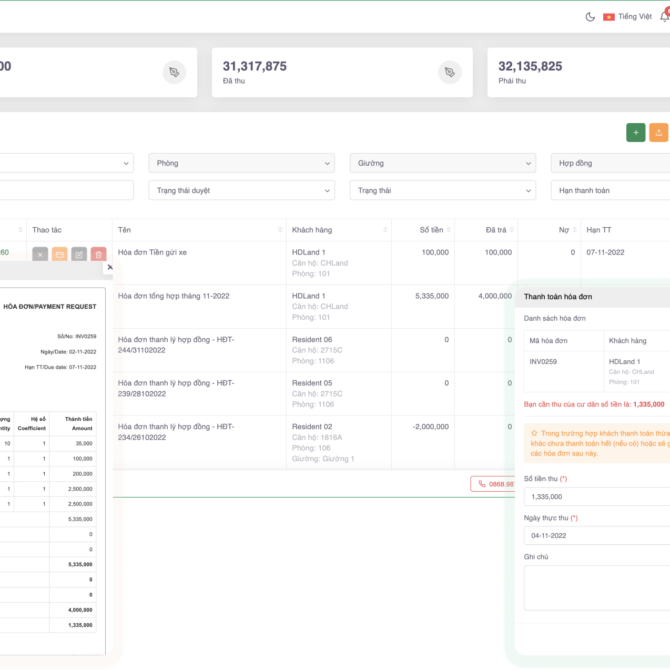Switch language via Tiếng Việt selector
This screenshot has width=670, height=670.
coord(628,17)
